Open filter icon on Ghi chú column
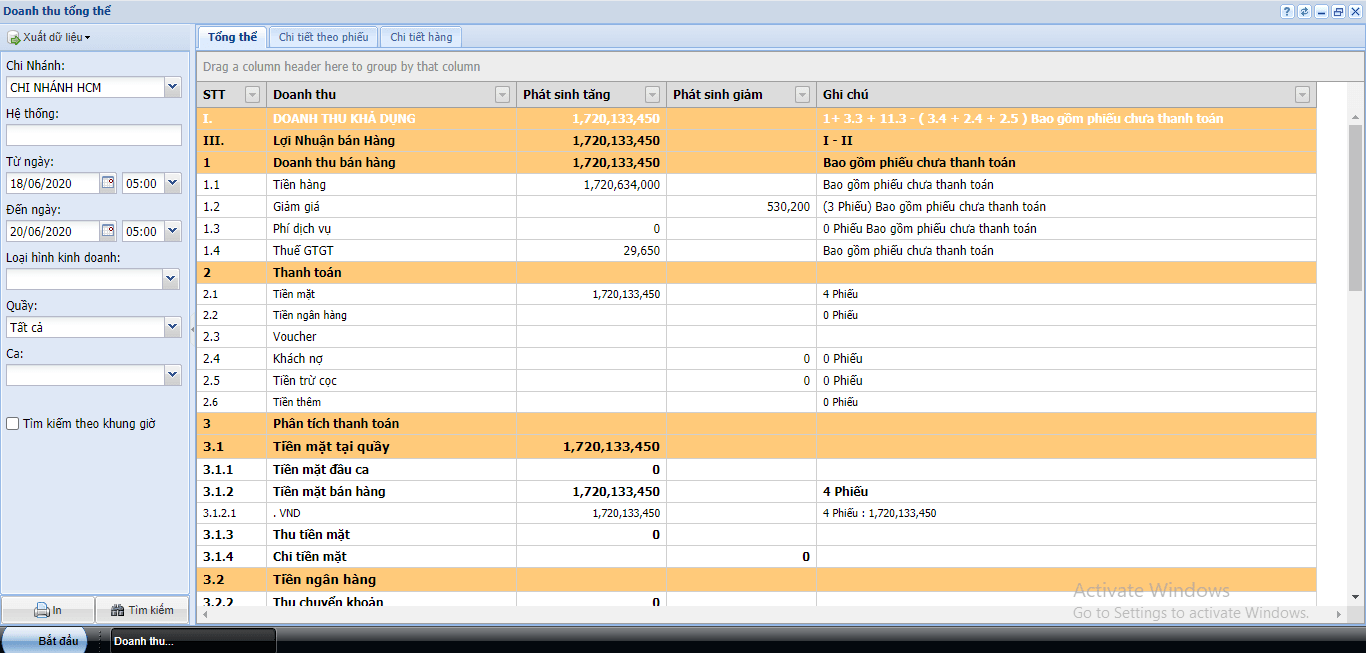The image size is (1366, 653). 1302,95
